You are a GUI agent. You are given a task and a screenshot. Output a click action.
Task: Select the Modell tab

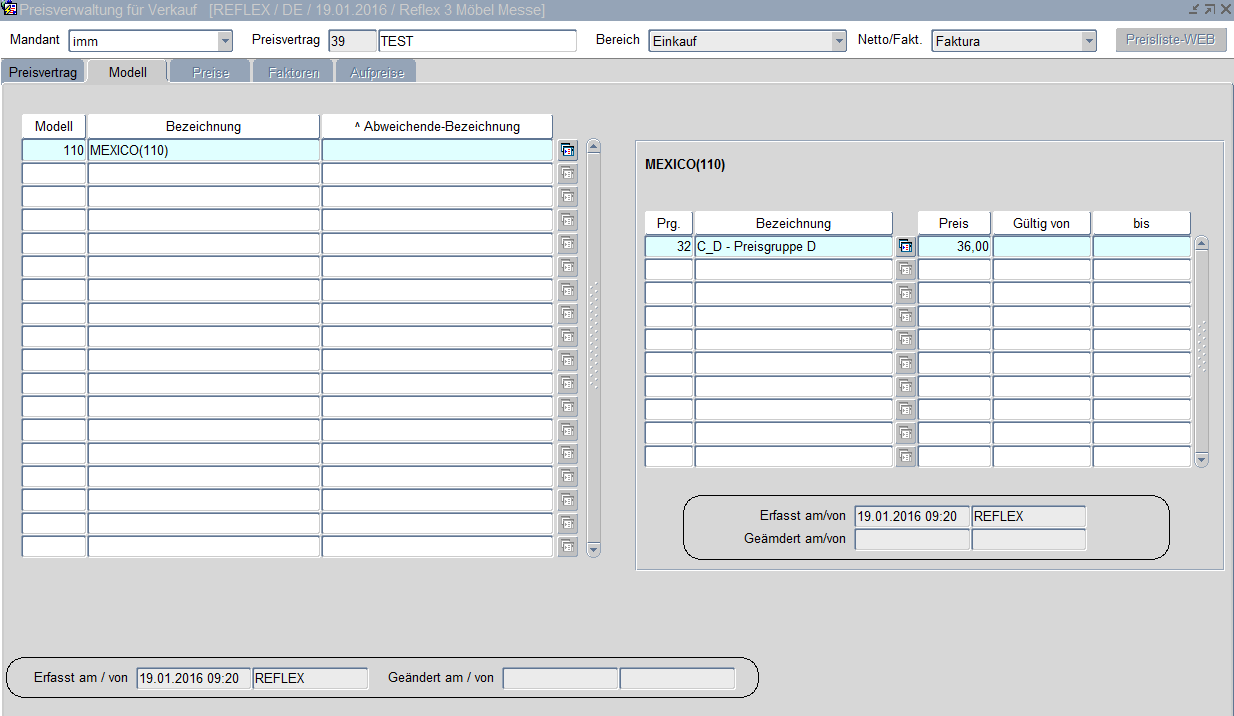[x=127, y=73]
